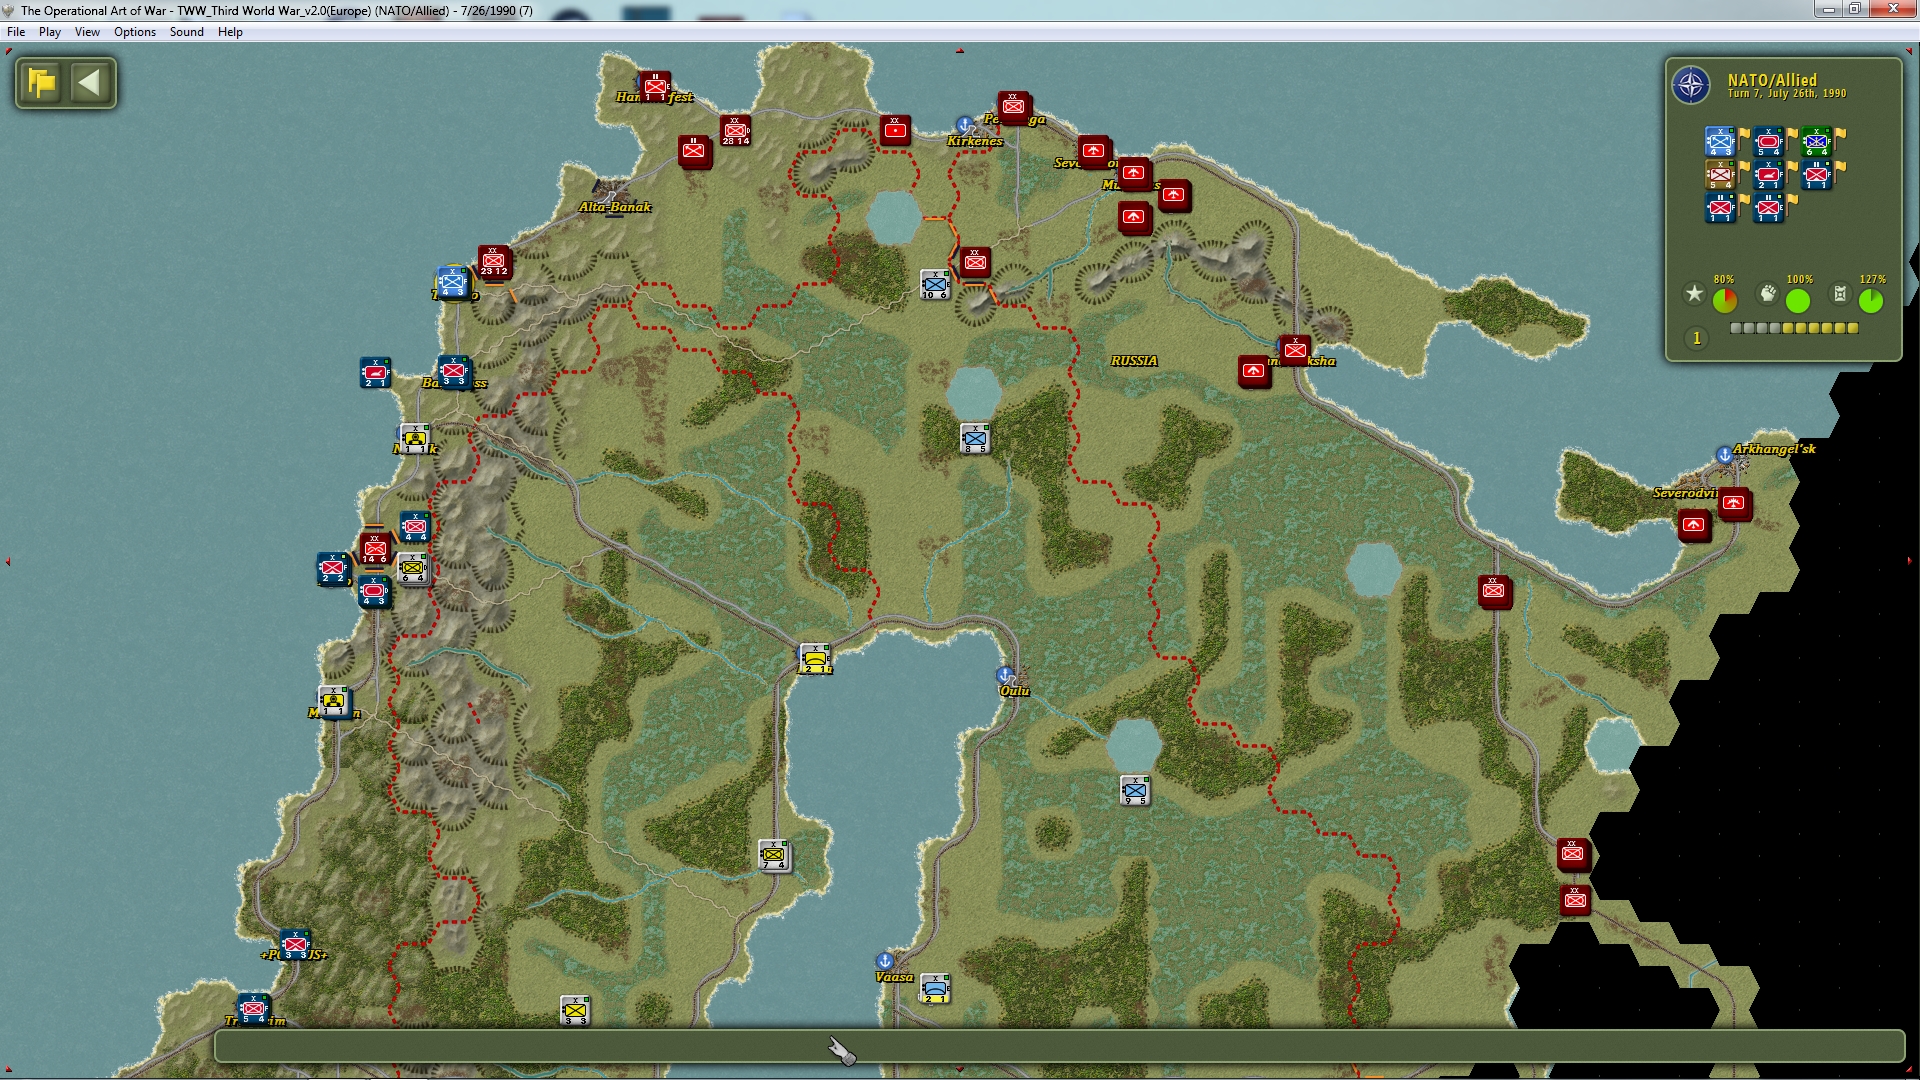Image resolution: width=1920 pixels, height=1080 pixels.
Task: Click the Alta-Banak map label
Action: click(x=615, y=207)
